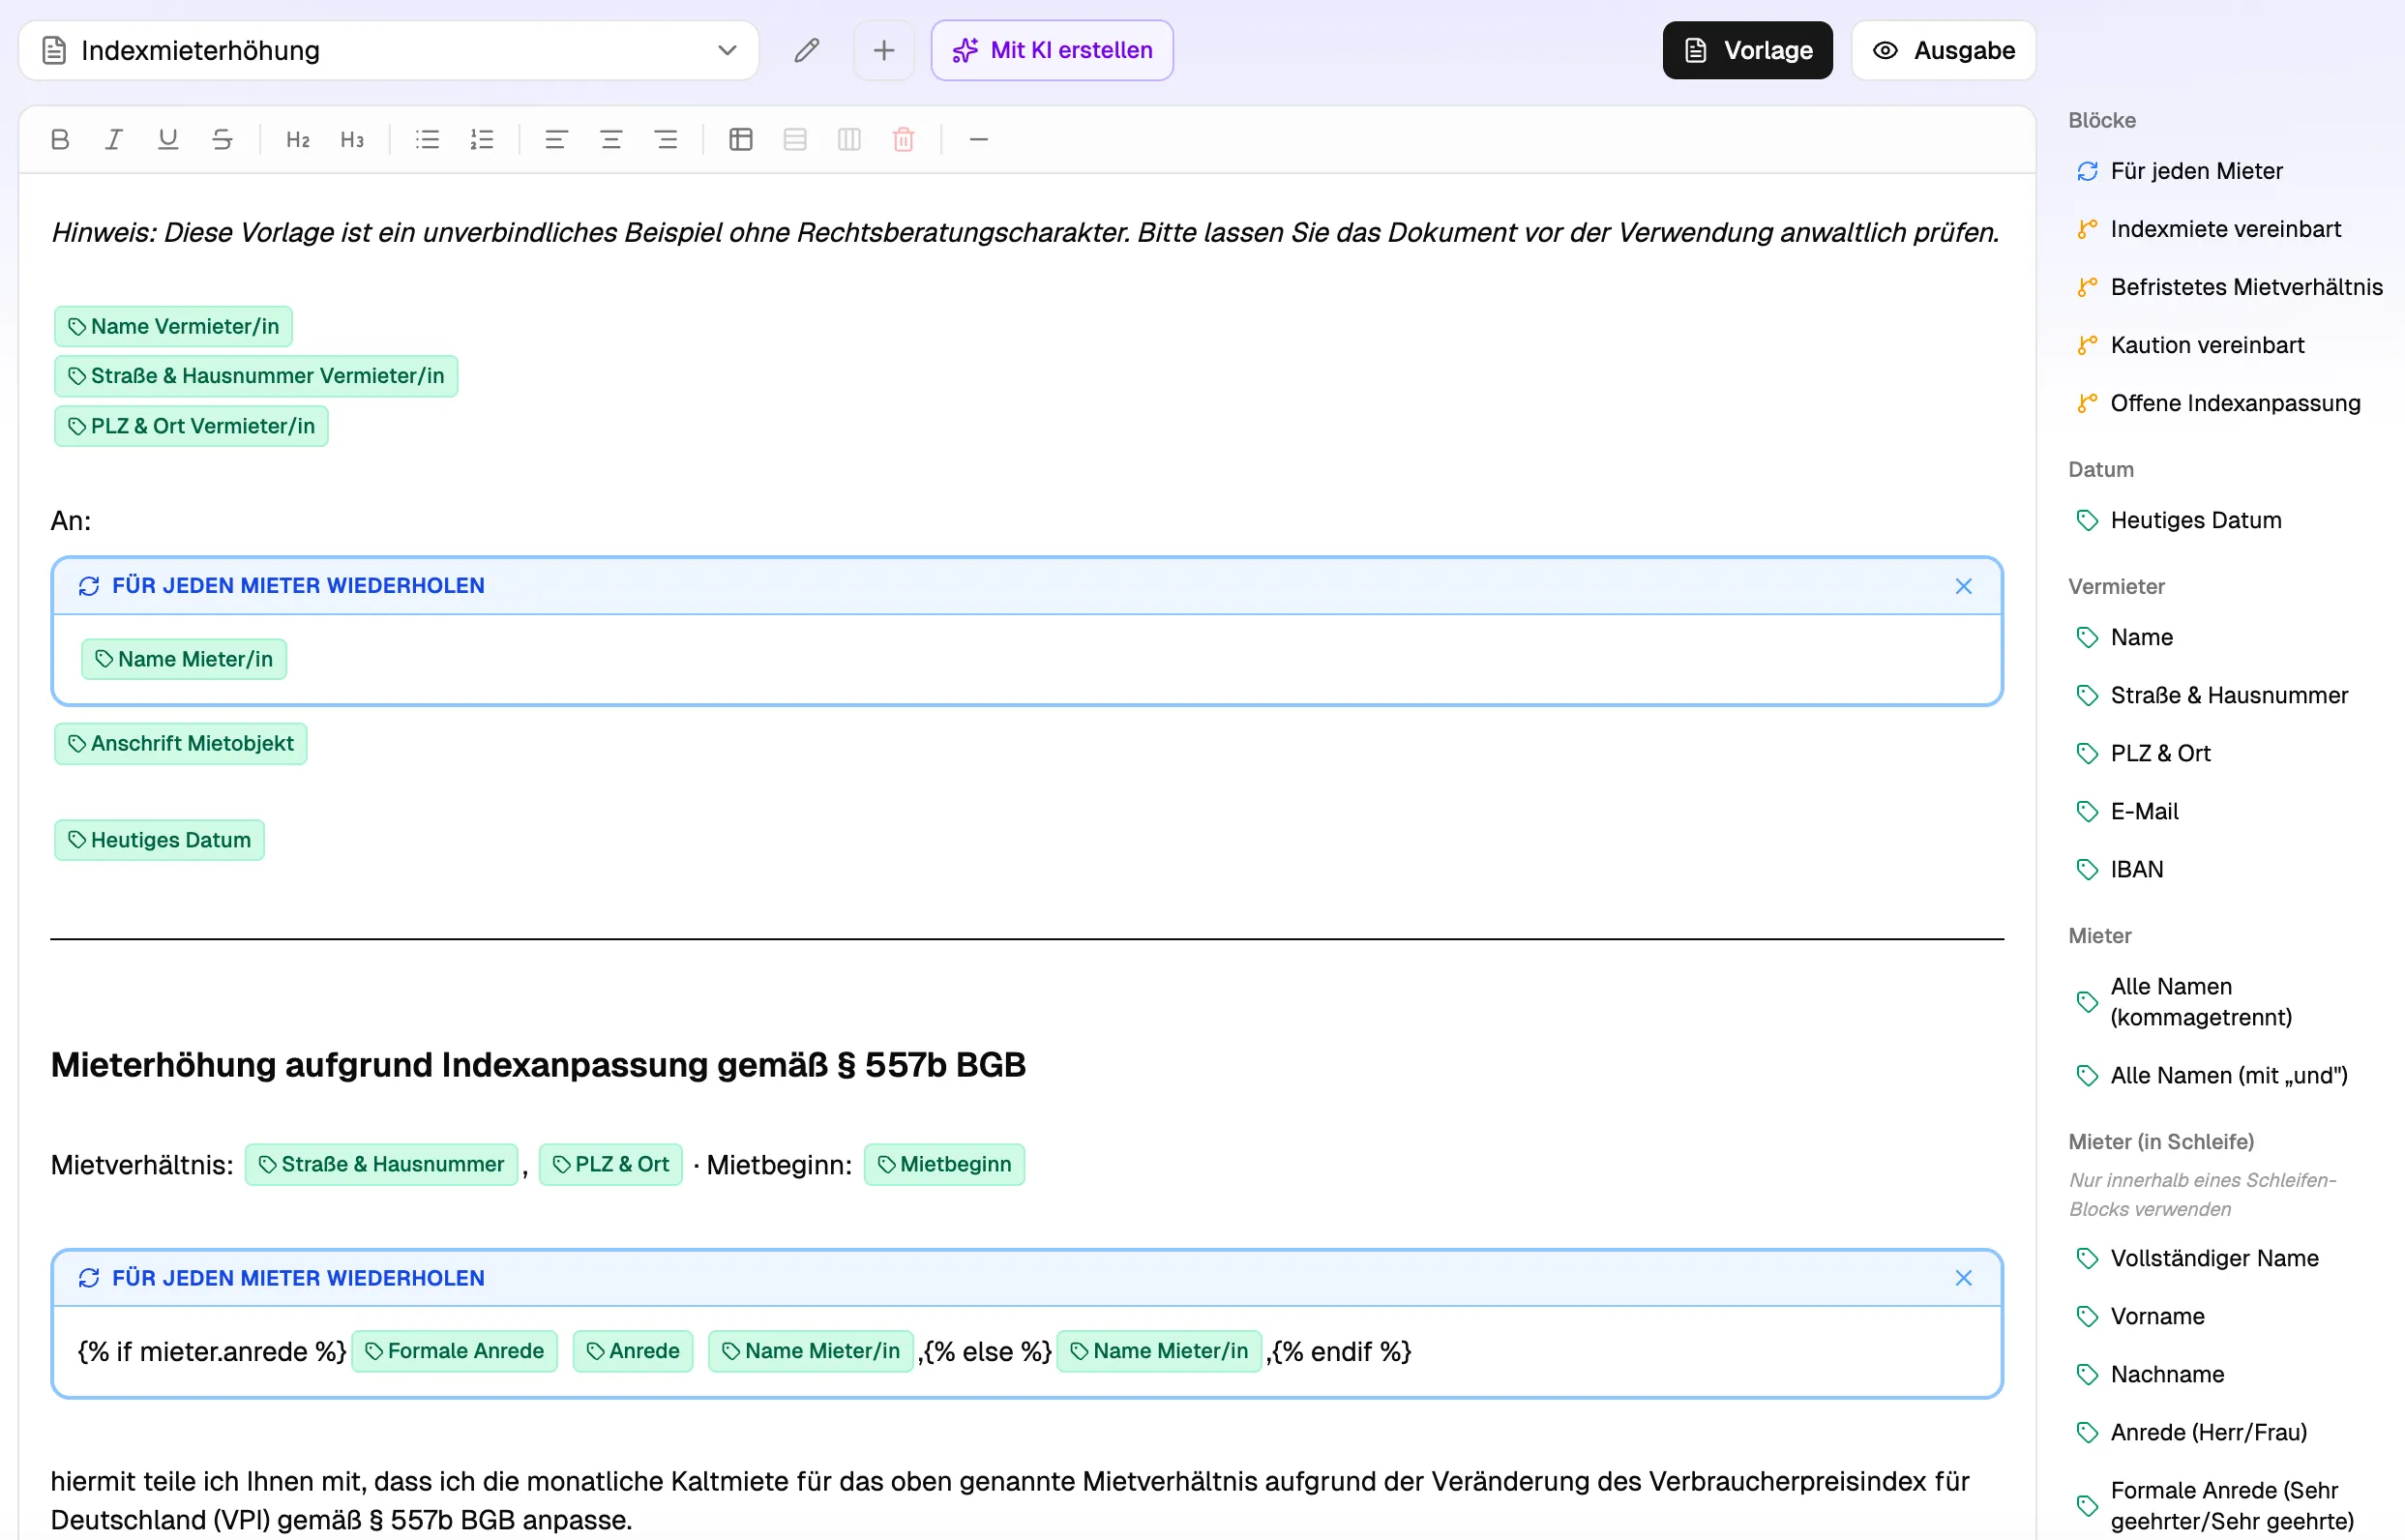Insert Vollständiger Name variable
2405x1540 pixels.
click(x=2197, y=1258)
